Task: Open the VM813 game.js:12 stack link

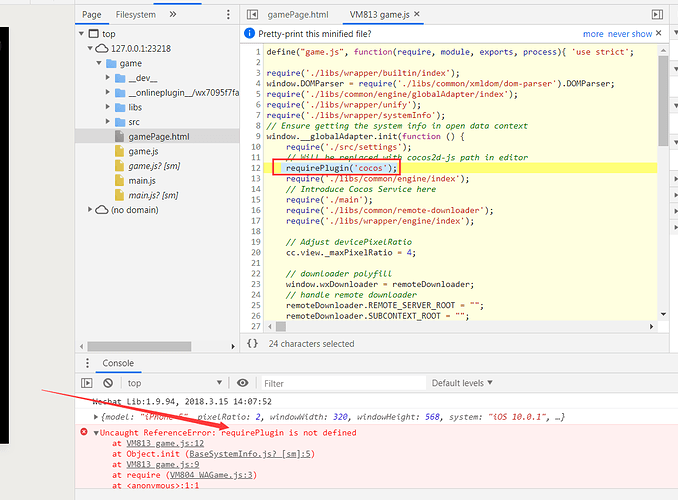Action: [165, 443]
